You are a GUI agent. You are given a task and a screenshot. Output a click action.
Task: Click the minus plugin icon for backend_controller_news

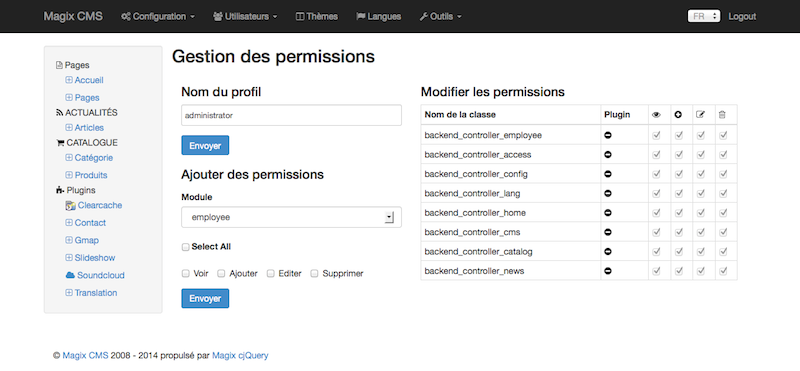tap(608, 271)
